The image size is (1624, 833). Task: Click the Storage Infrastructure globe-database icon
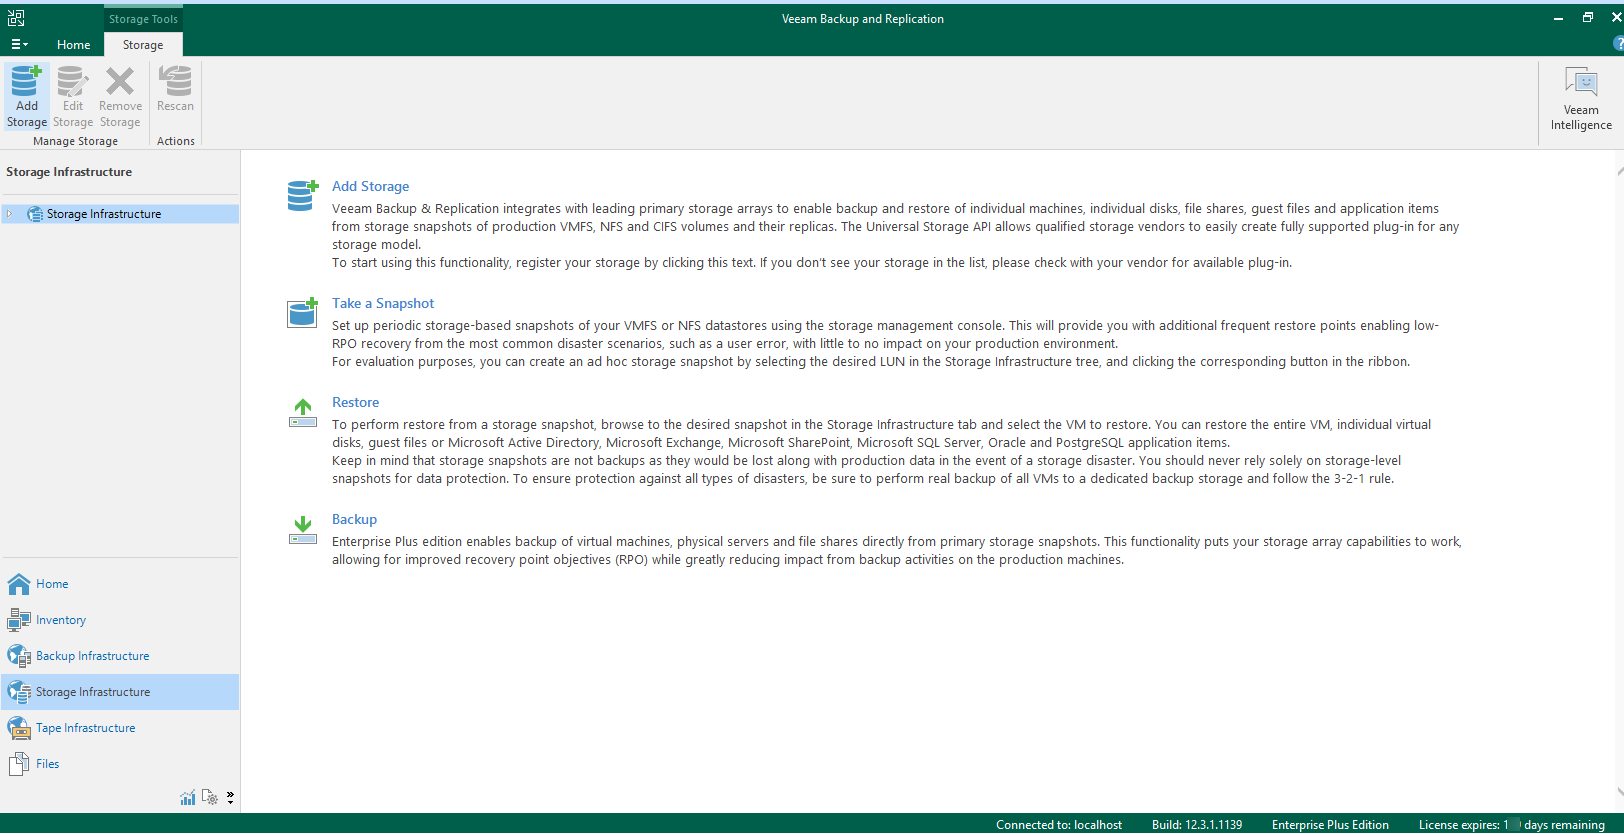pos(19,692)
